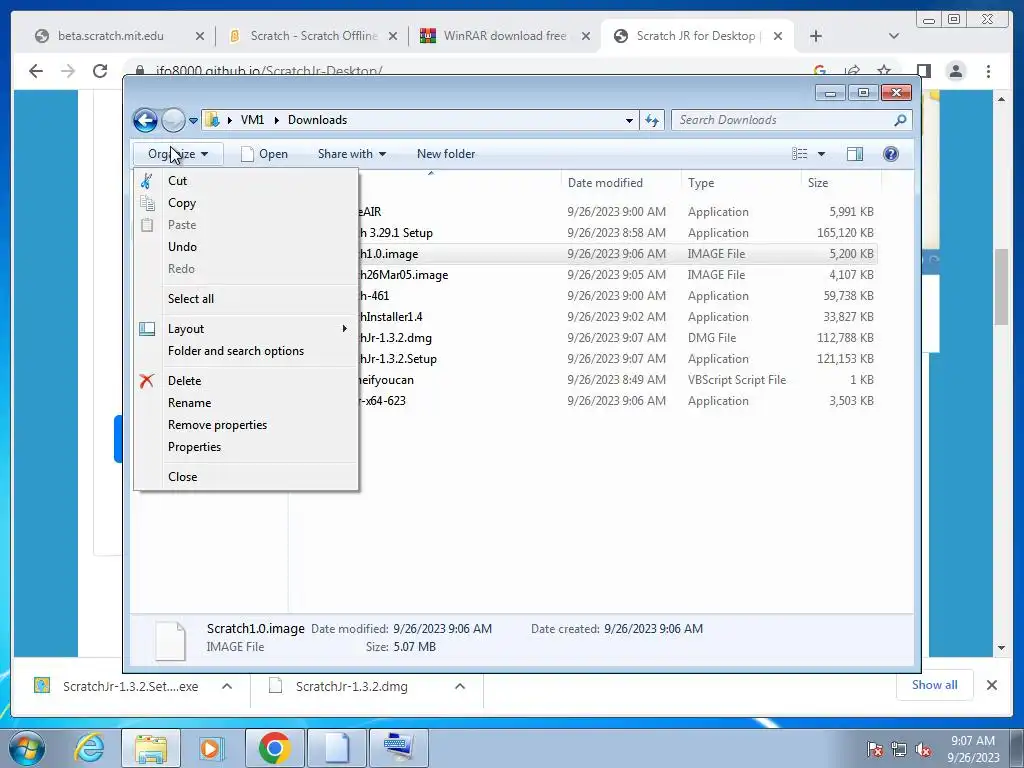Click VM1 in the address breadcrumb

click(x=252, y=120)
